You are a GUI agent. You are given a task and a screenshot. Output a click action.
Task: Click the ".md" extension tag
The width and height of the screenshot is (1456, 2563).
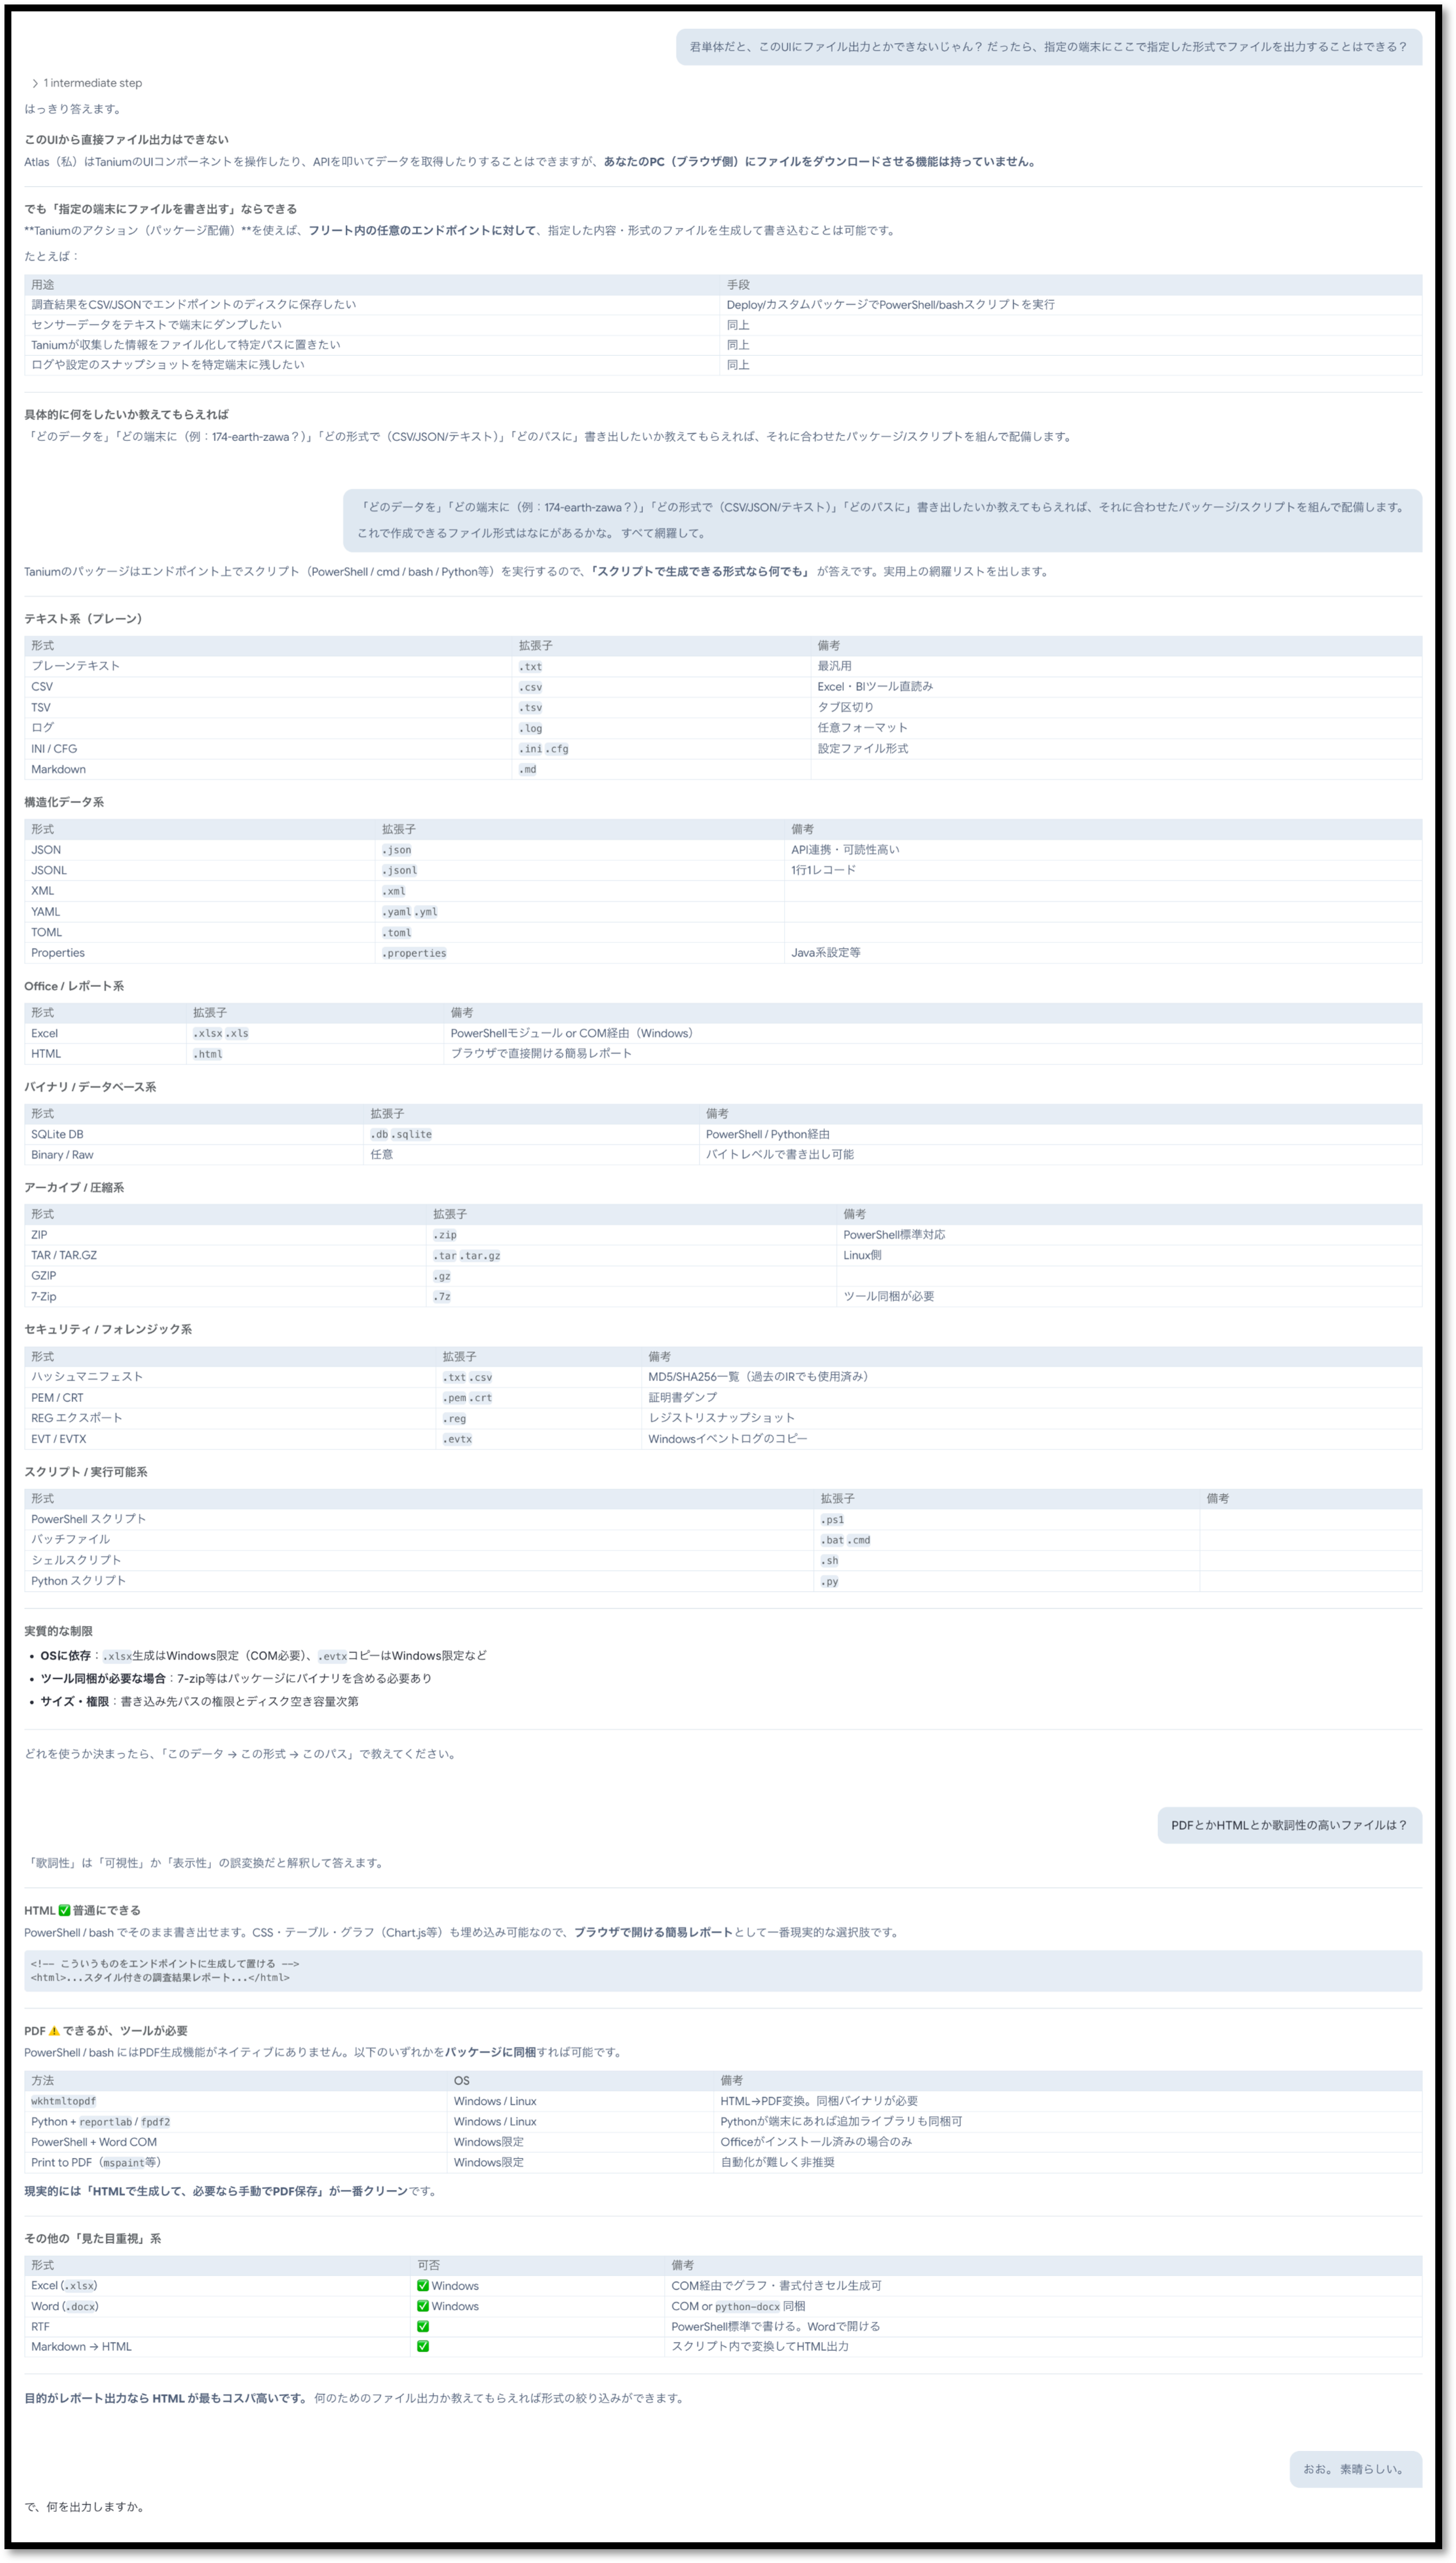[528, 769]
